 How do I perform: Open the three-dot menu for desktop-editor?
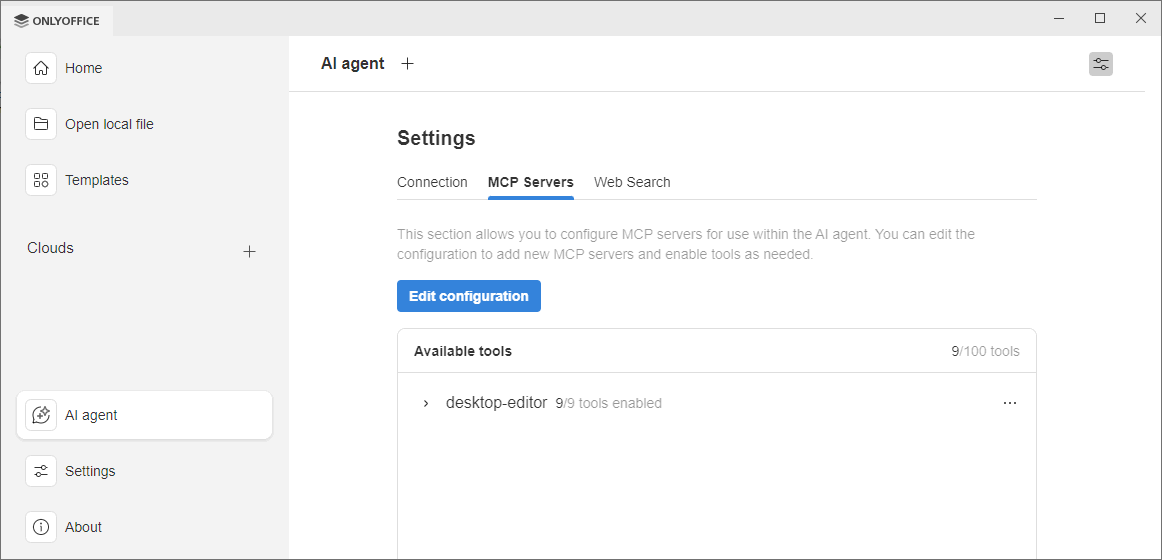[x=1009, y=403]
